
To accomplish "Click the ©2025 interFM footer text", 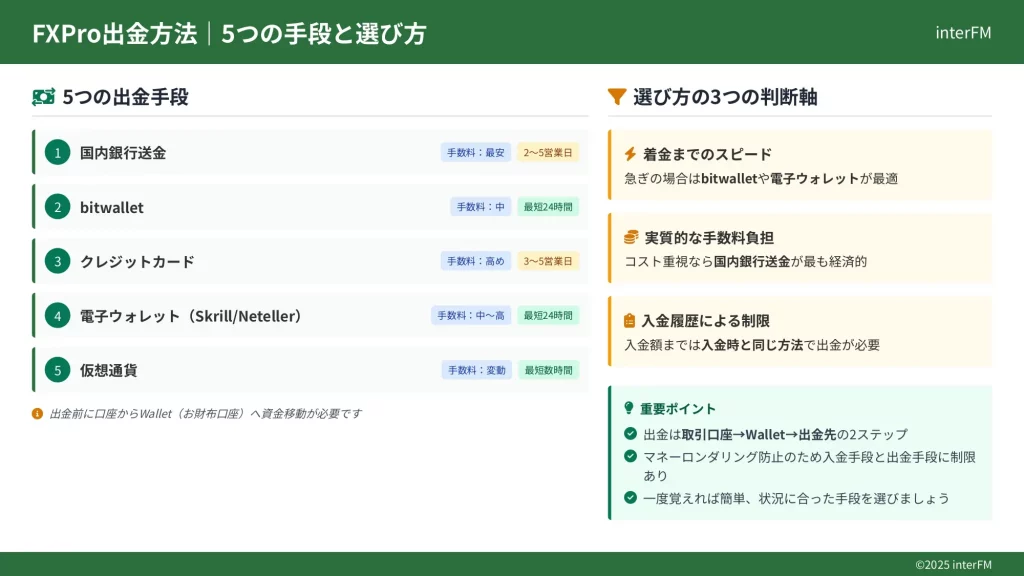I will [x=953, y=565].
